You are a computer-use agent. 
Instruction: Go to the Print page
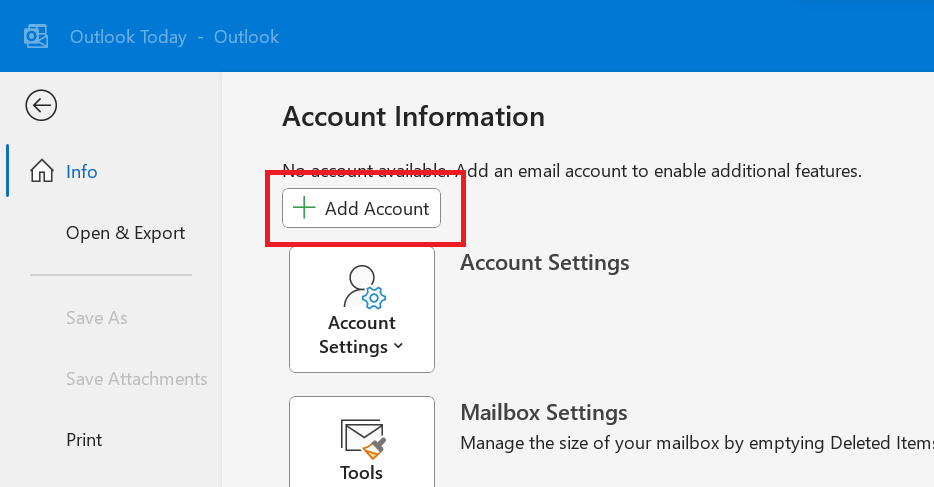[x=84, y=440]
